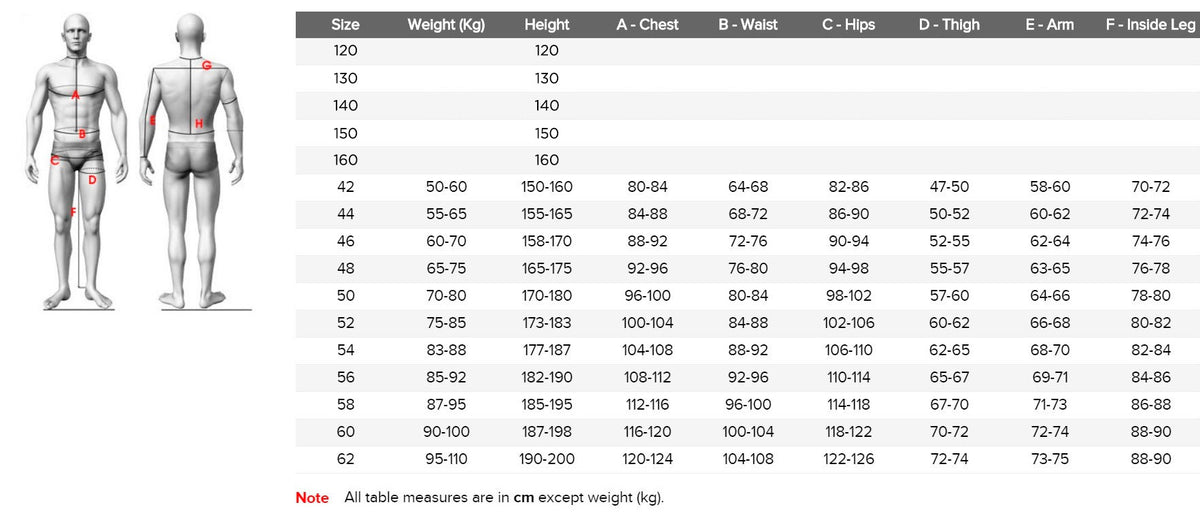Click the red Note label below table
The width and height of the screenshot is (1200, 524).
312,497
